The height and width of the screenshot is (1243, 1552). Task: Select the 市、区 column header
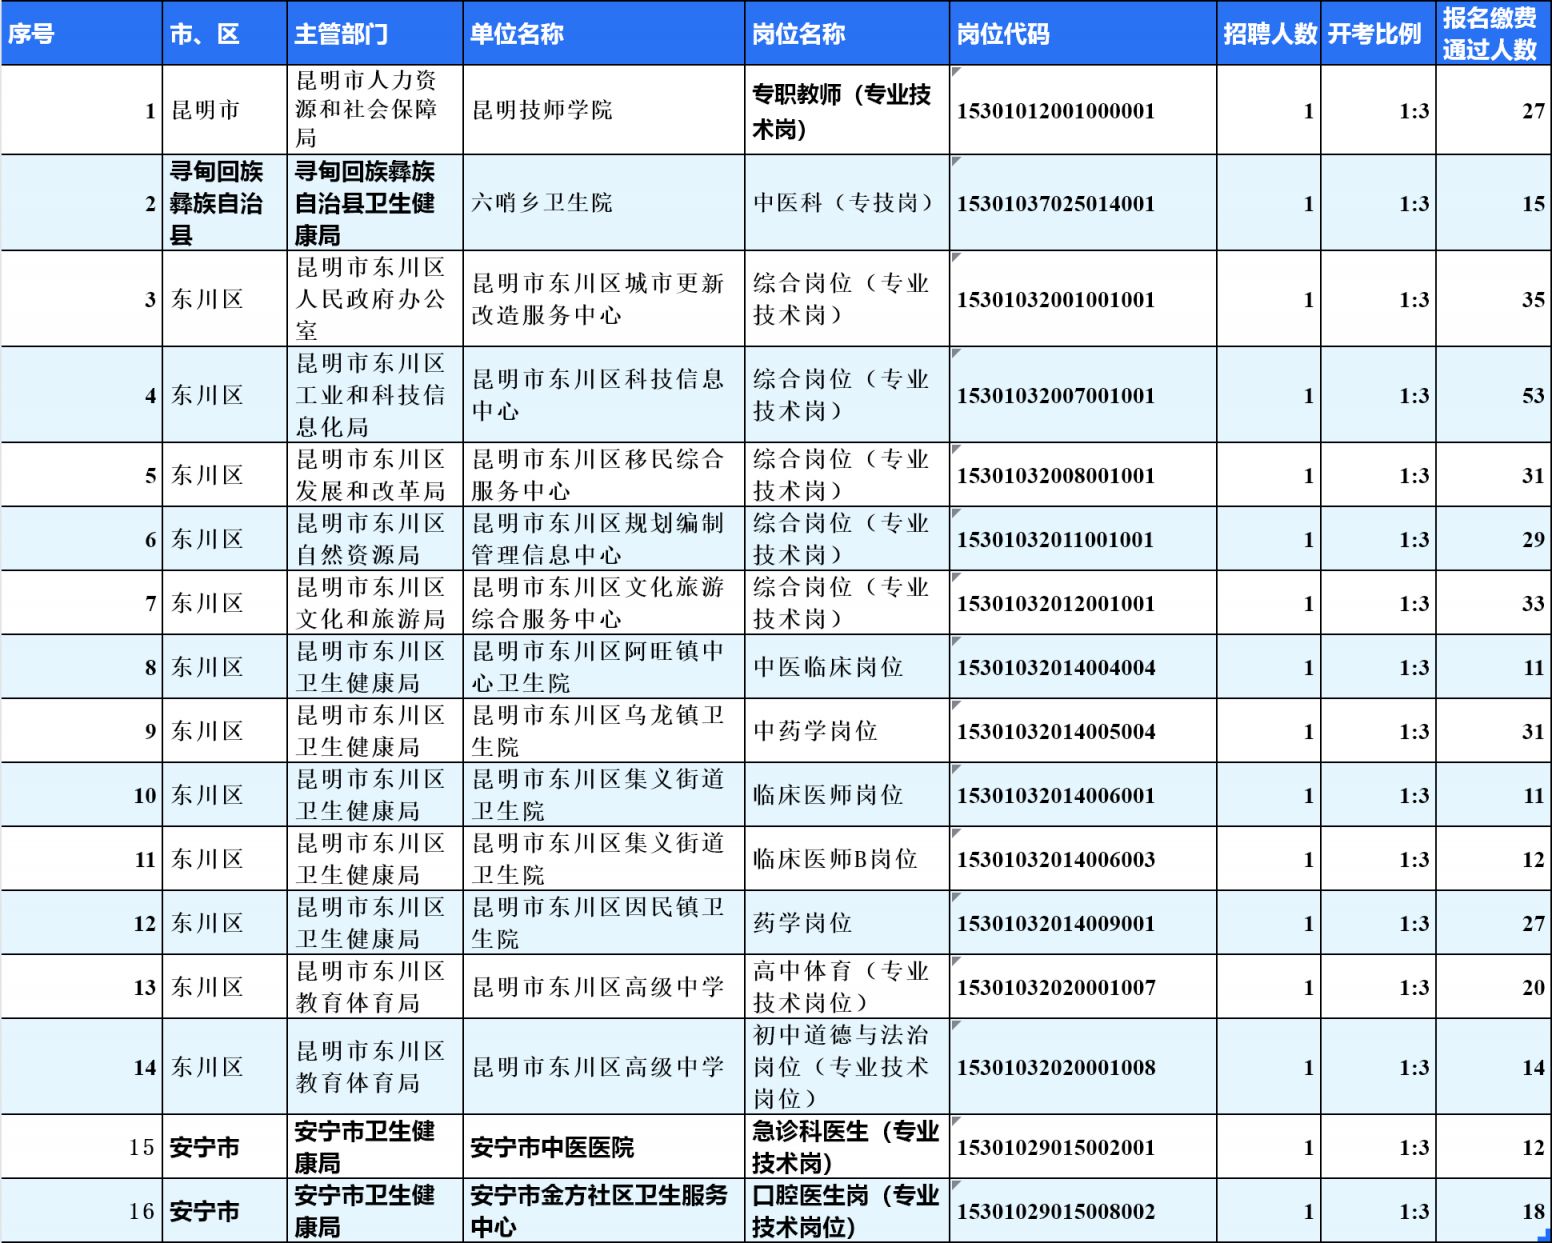225,33
